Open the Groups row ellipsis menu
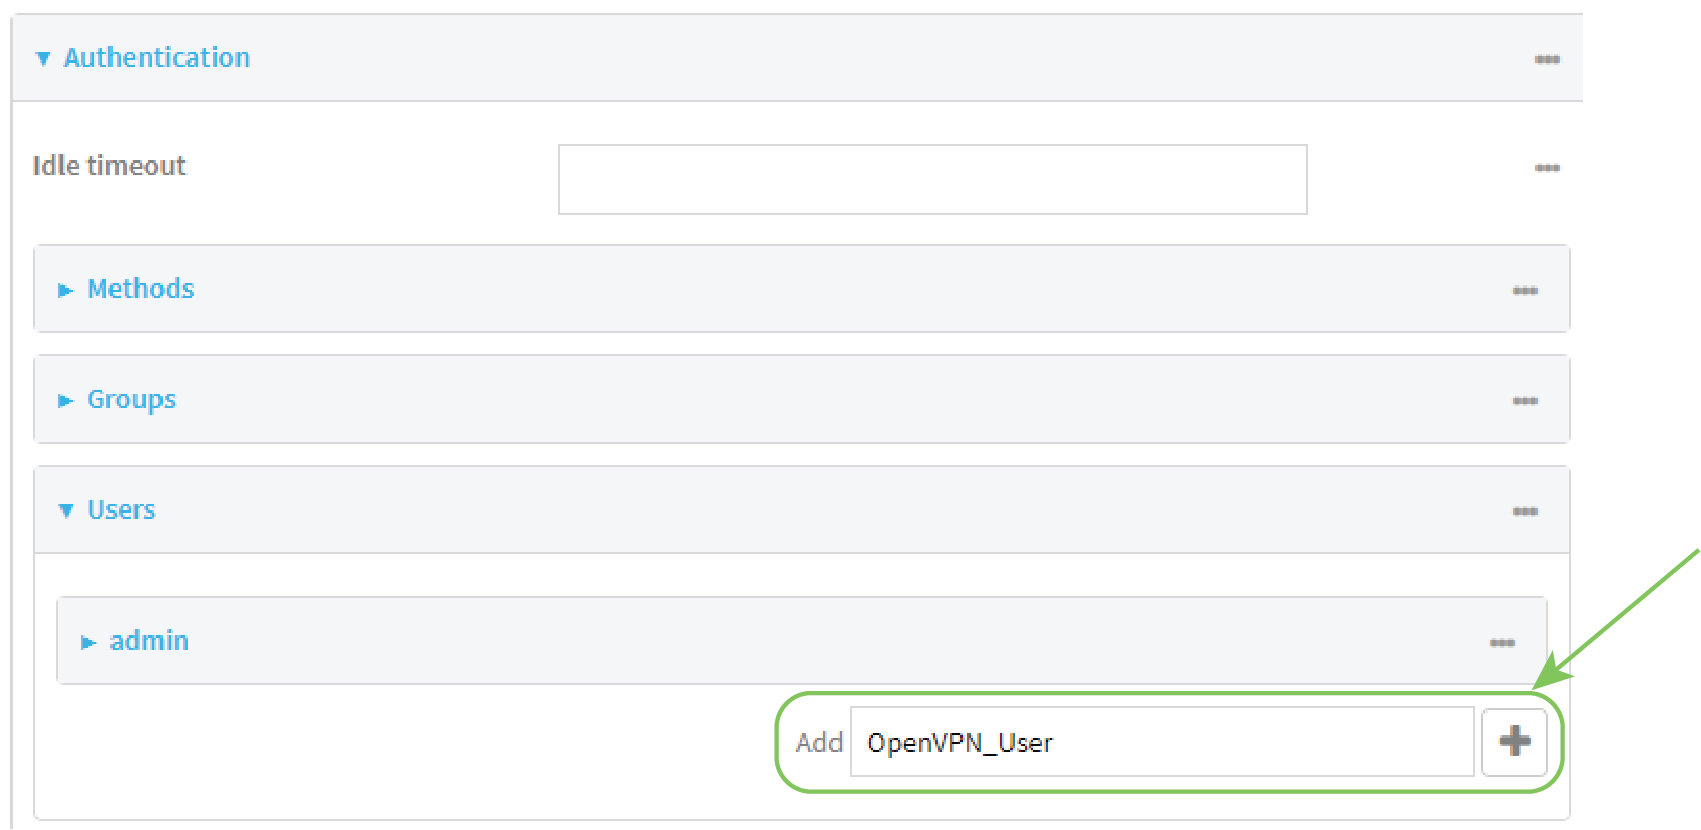Viewport: 1701px width, 830px height. coord(1525,401)
